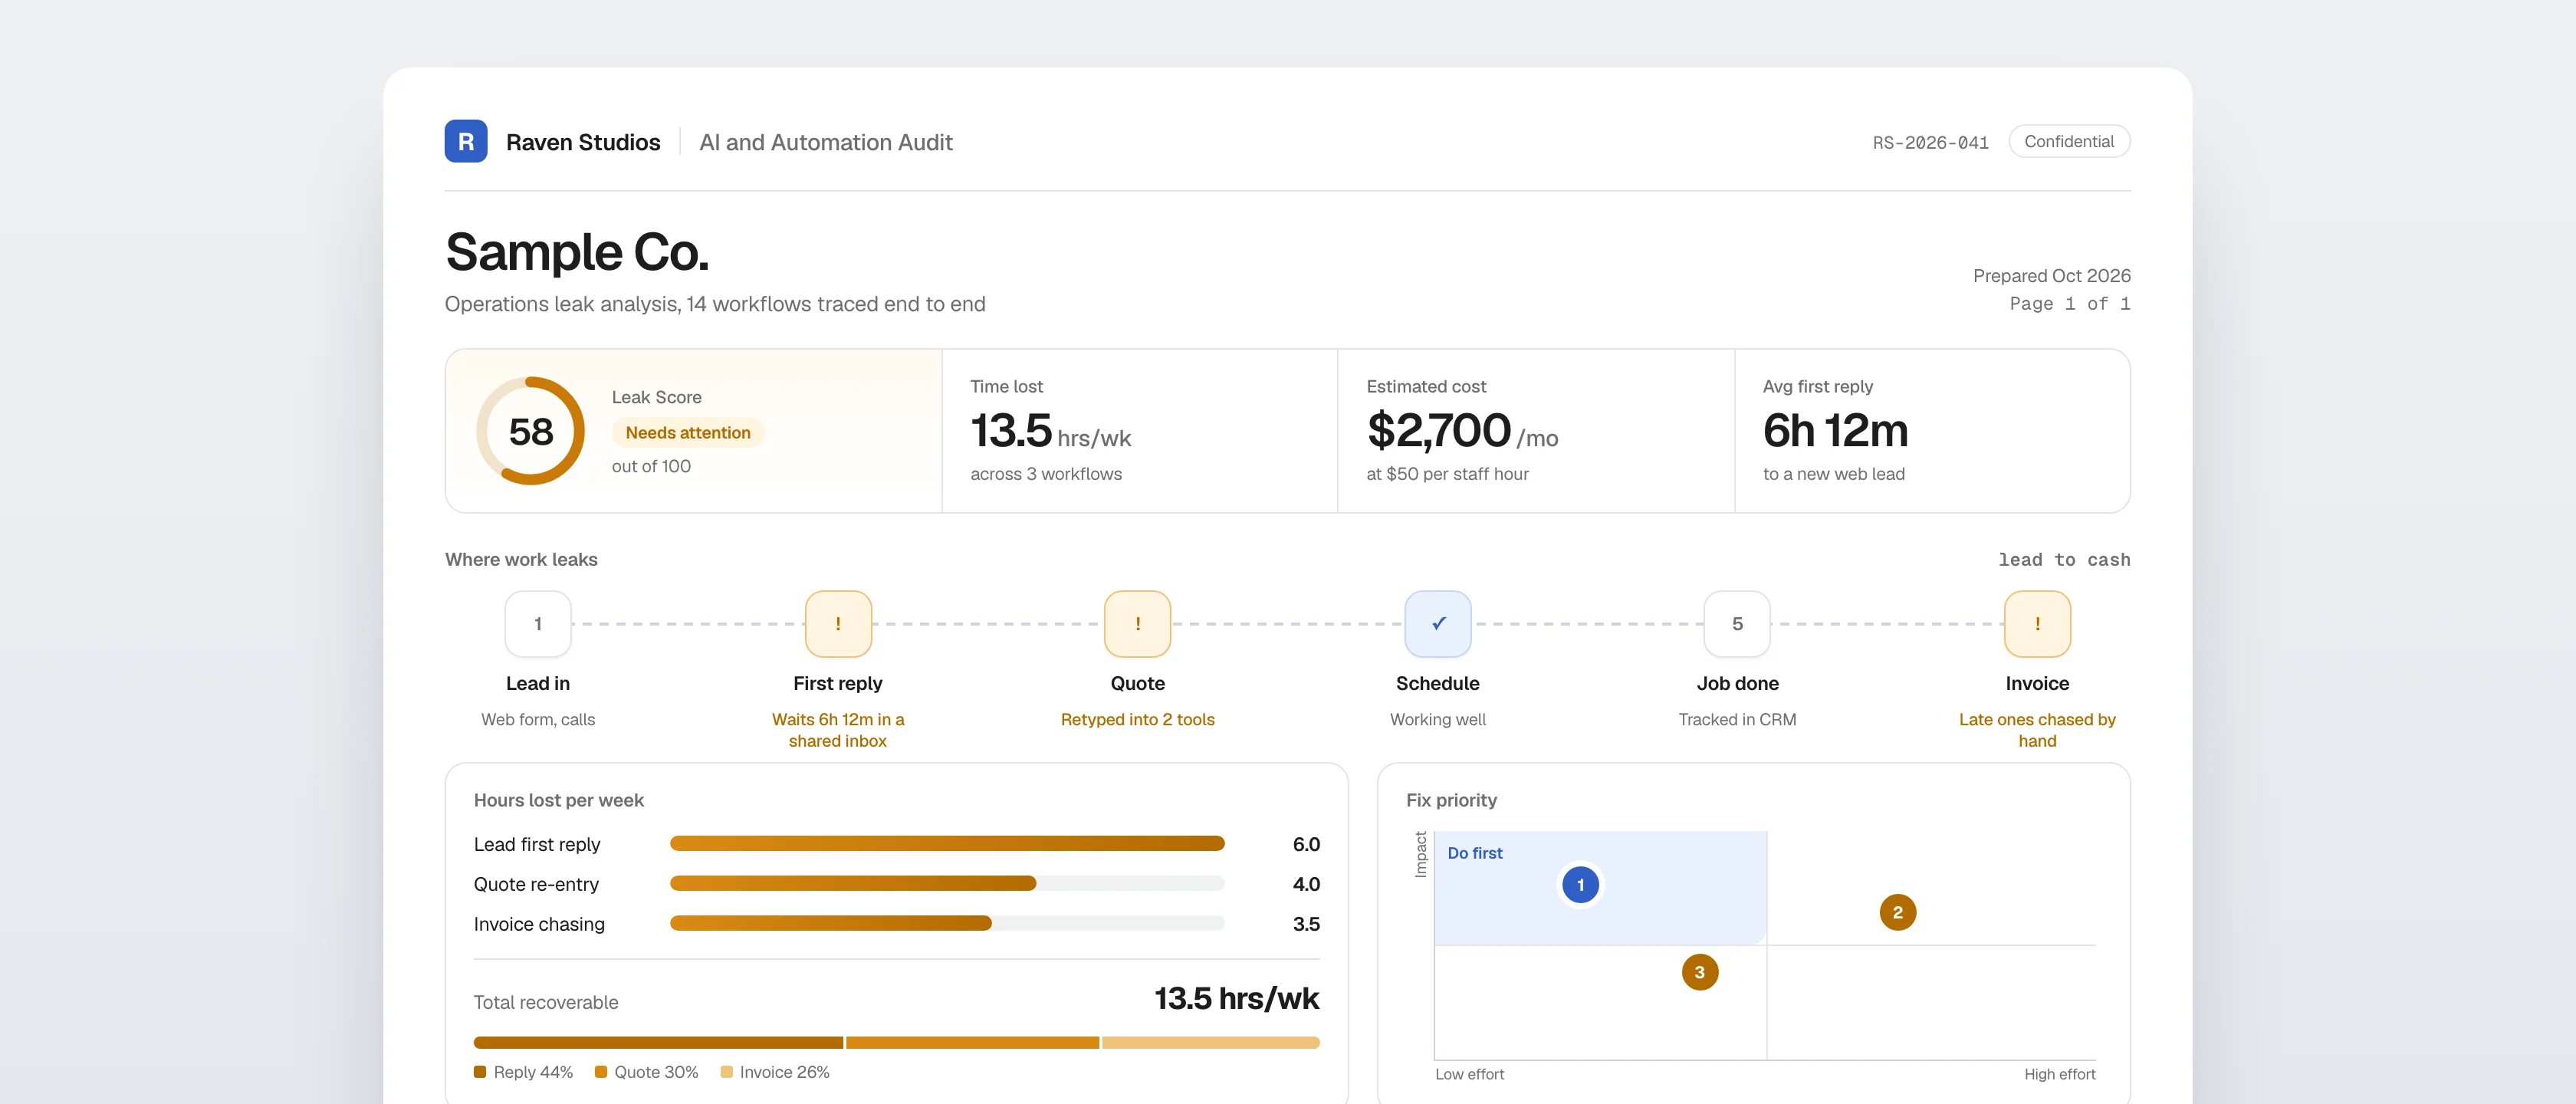Click the Confidential badge
The height and width of the screenshot is (1104, 2576).
click(2069, 141)
